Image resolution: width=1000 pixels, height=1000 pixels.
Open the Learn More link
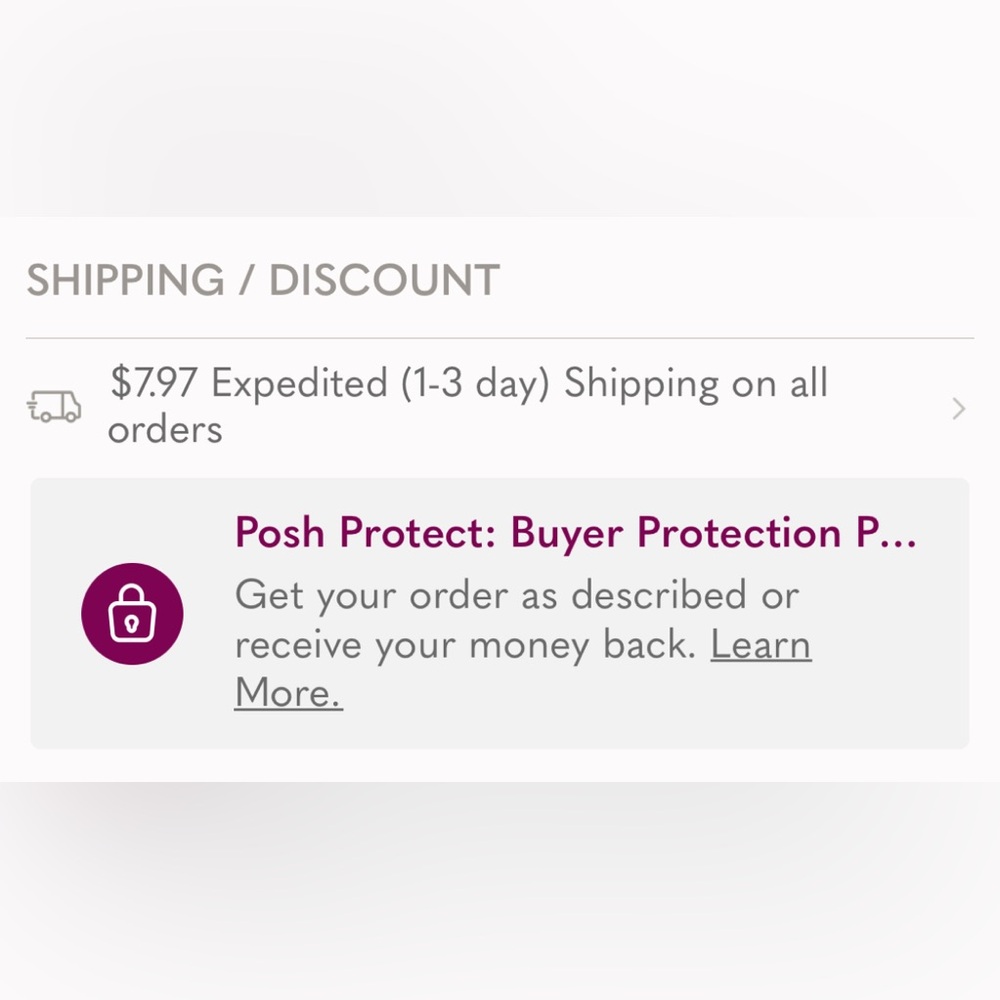pyautogui.click(x=523, y=668)
